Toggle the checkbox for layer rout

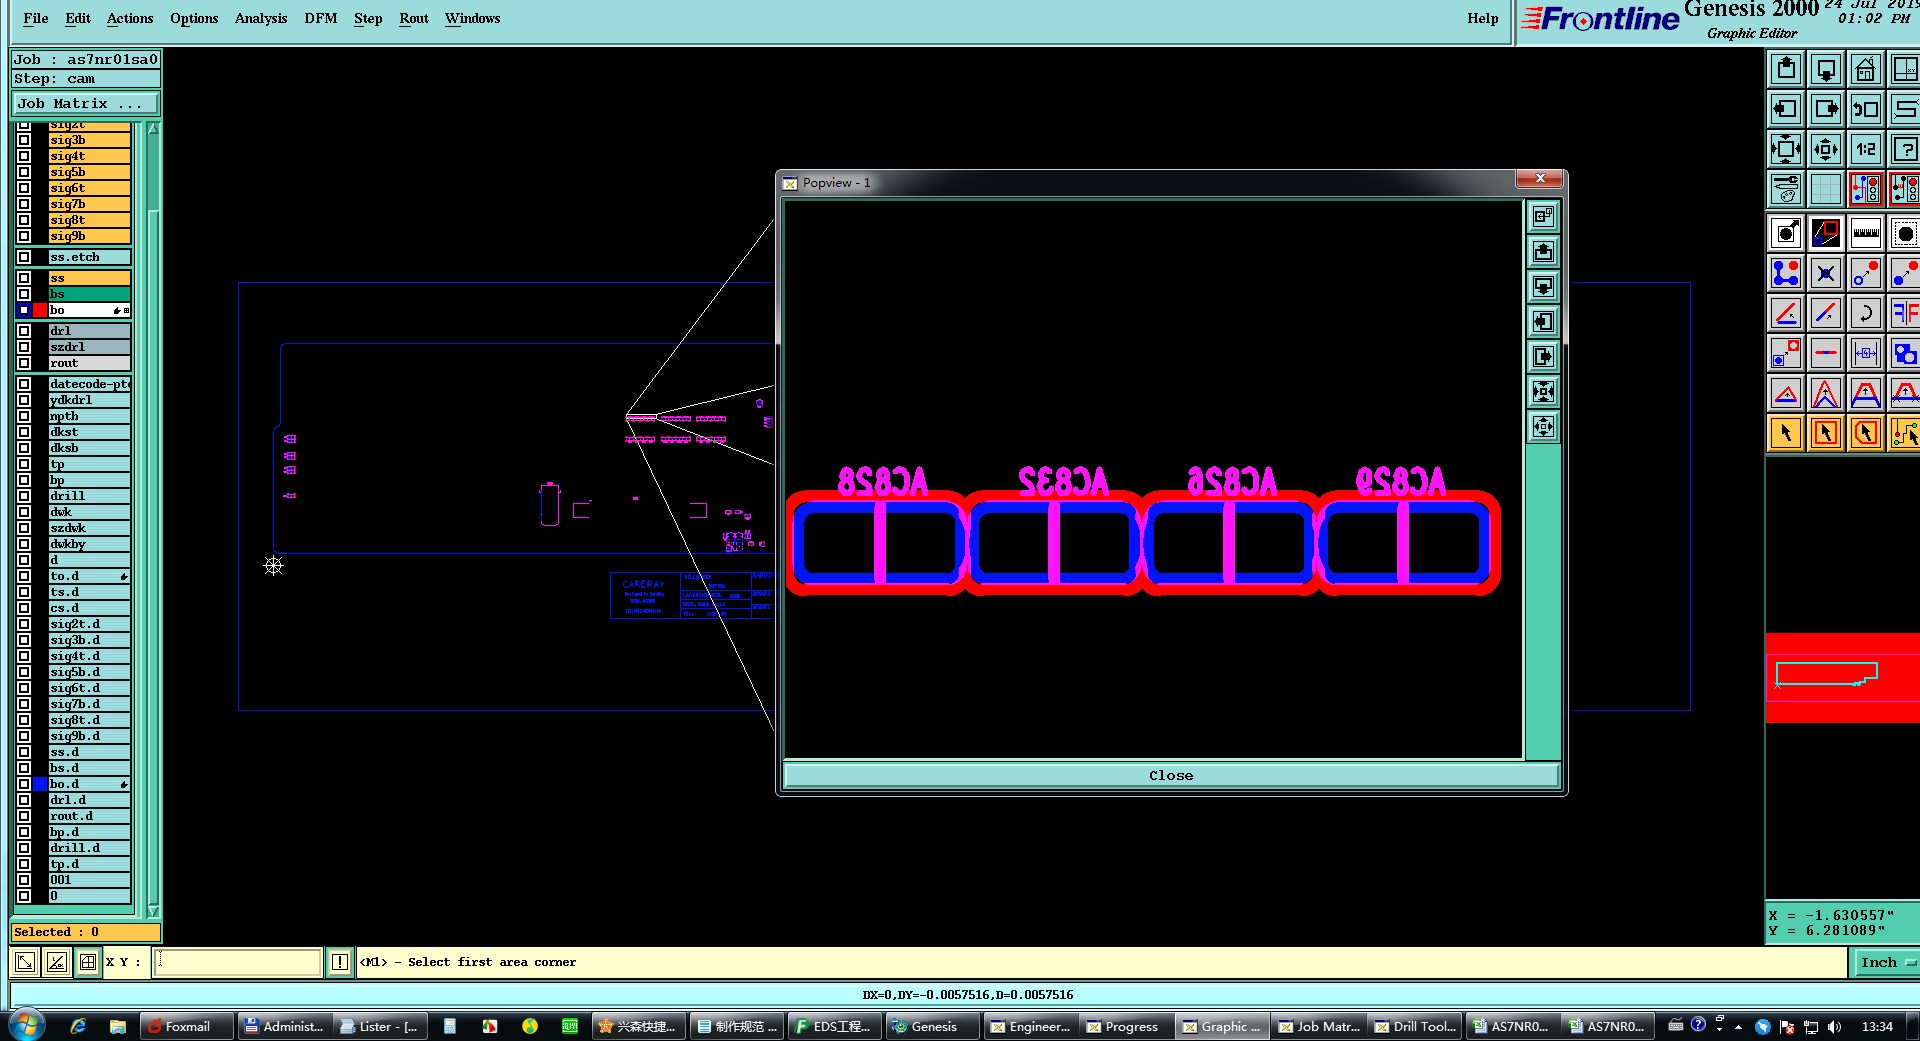pyautogui.click(x=24, y=363)
